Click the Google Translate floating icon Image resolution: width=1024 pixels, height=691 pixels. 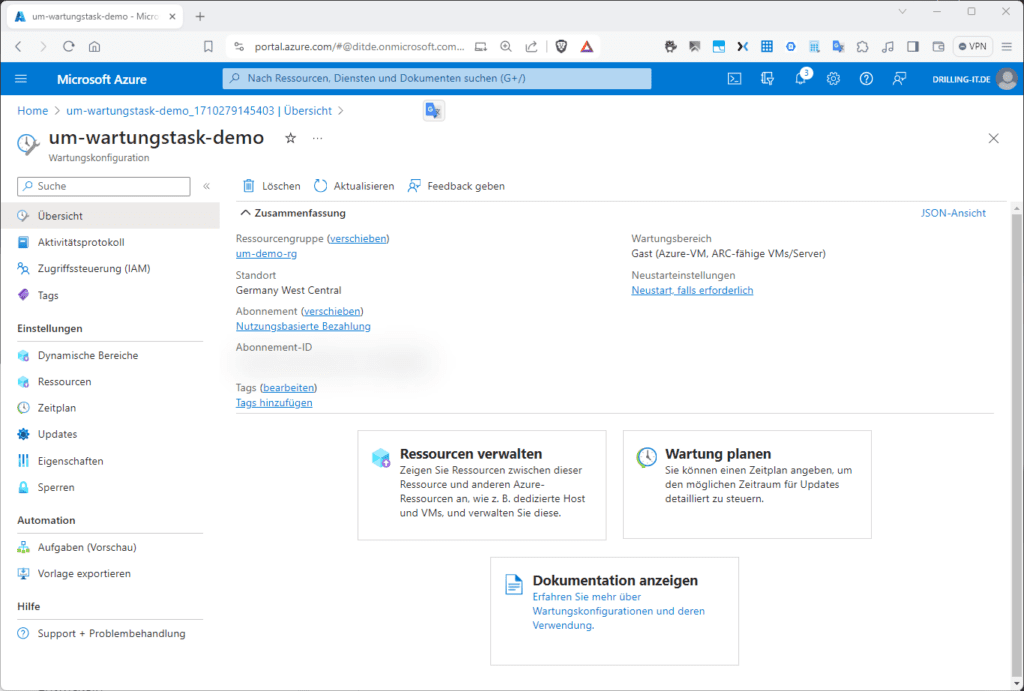(434, 111)
